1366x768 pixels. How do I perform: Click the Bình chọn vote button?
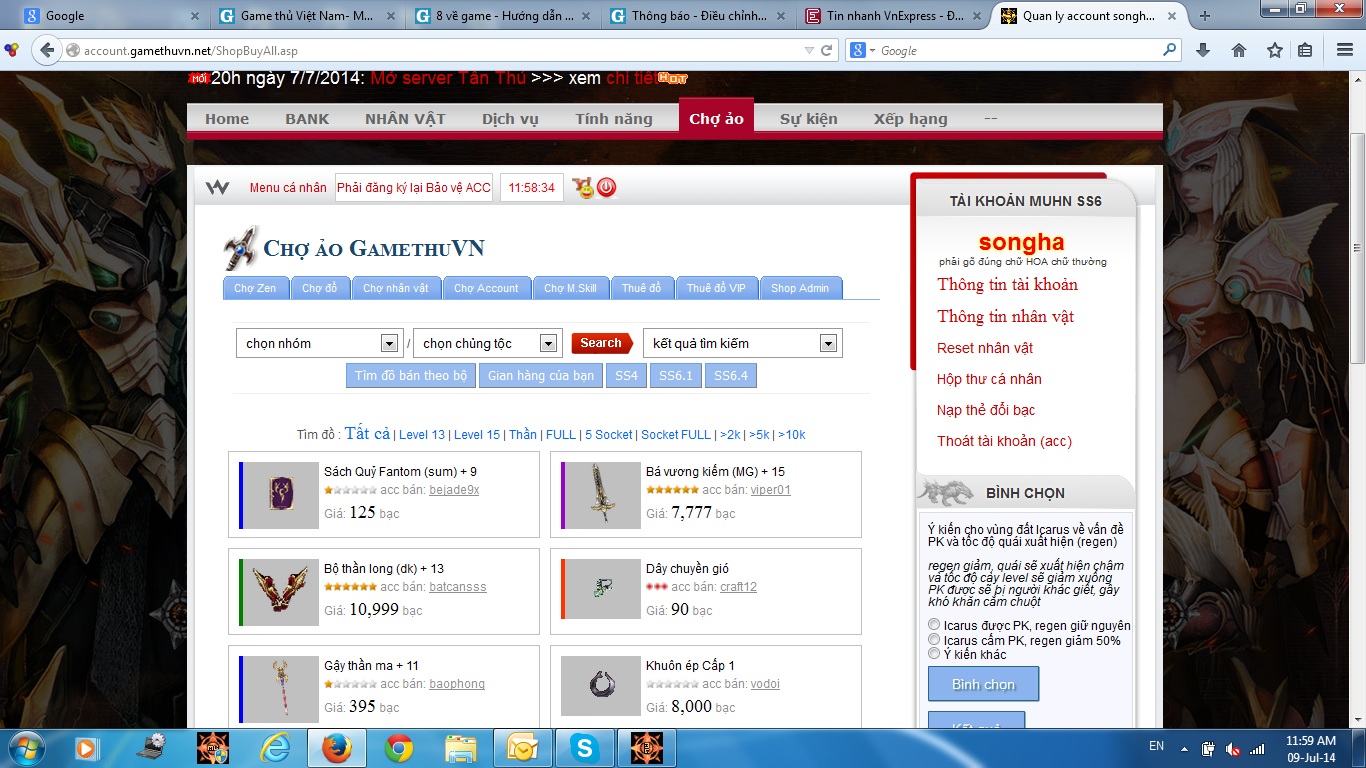pos(983,684)
